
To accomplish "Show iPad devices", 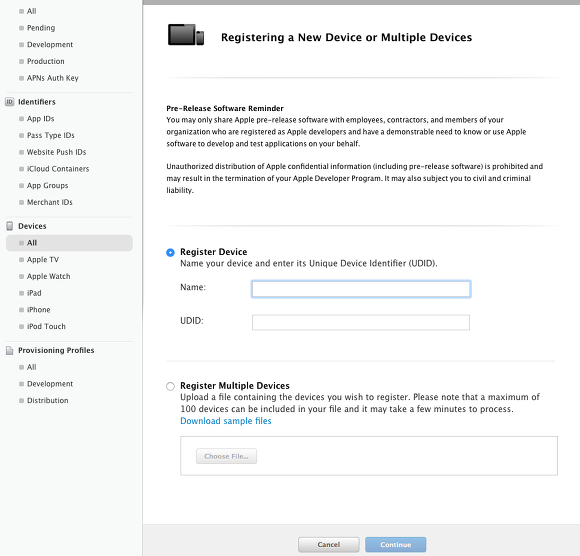I will [x=34, y=293].
